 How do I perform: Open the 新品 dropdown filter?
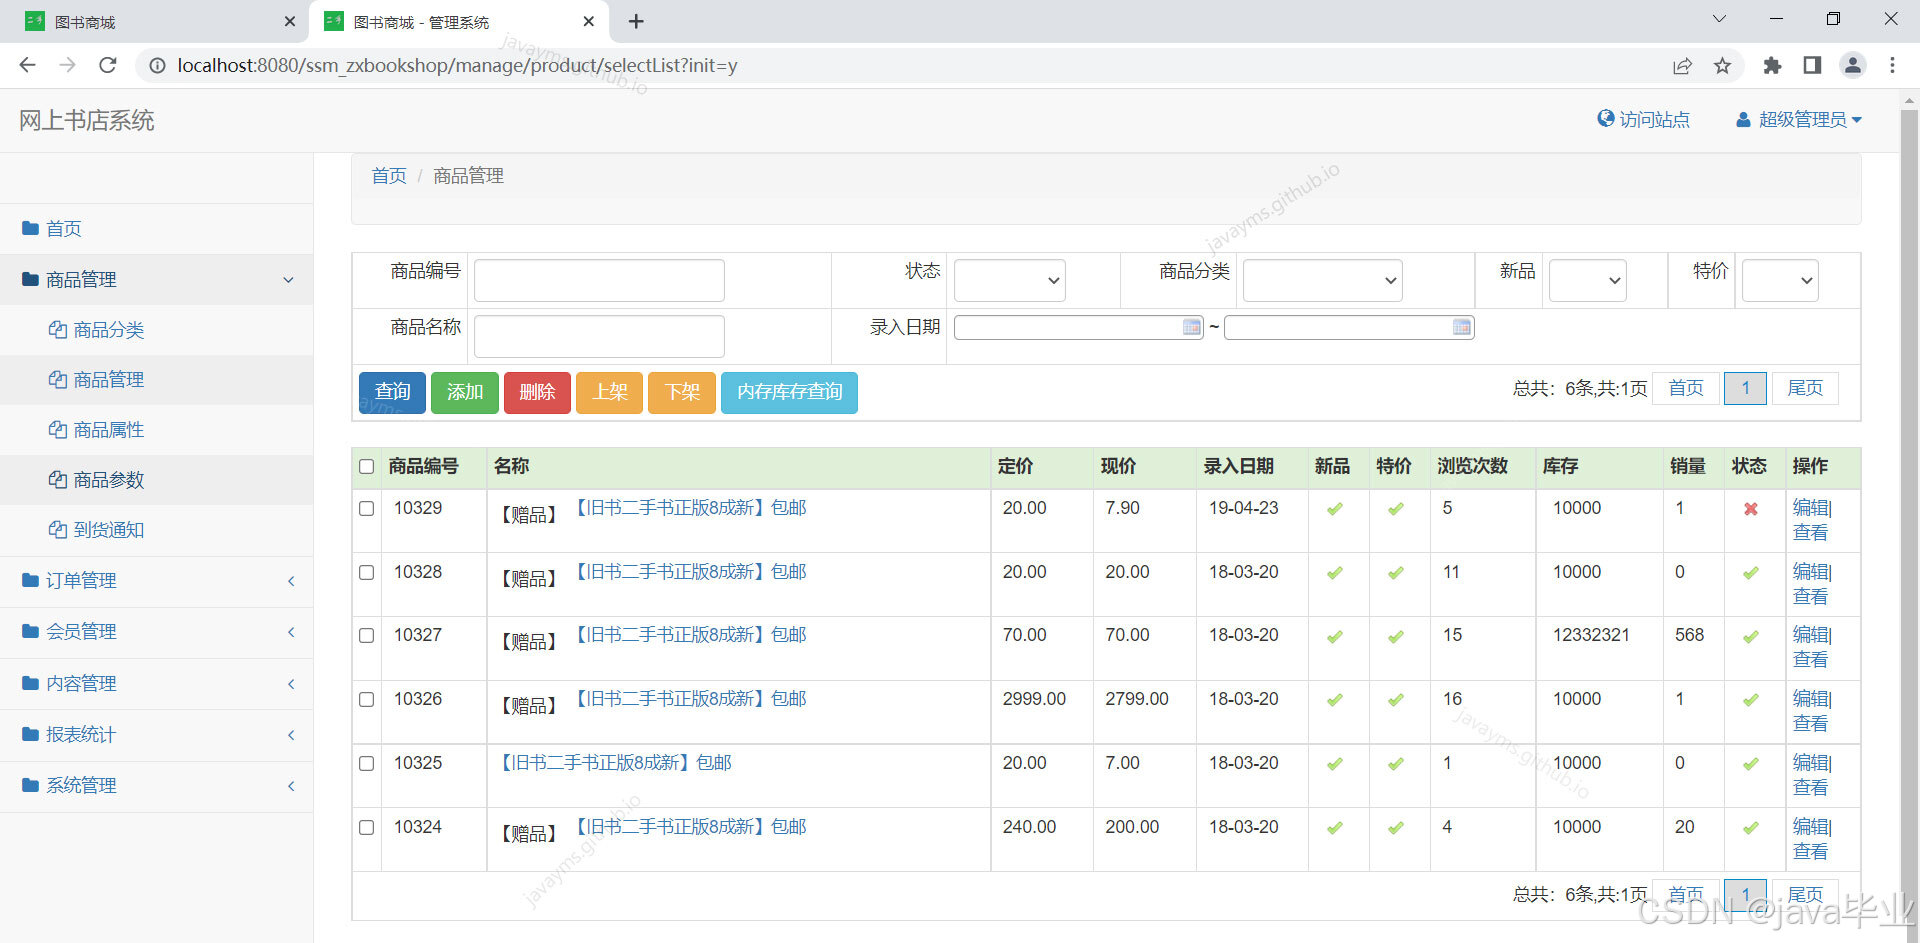(x=1588, y=280)
